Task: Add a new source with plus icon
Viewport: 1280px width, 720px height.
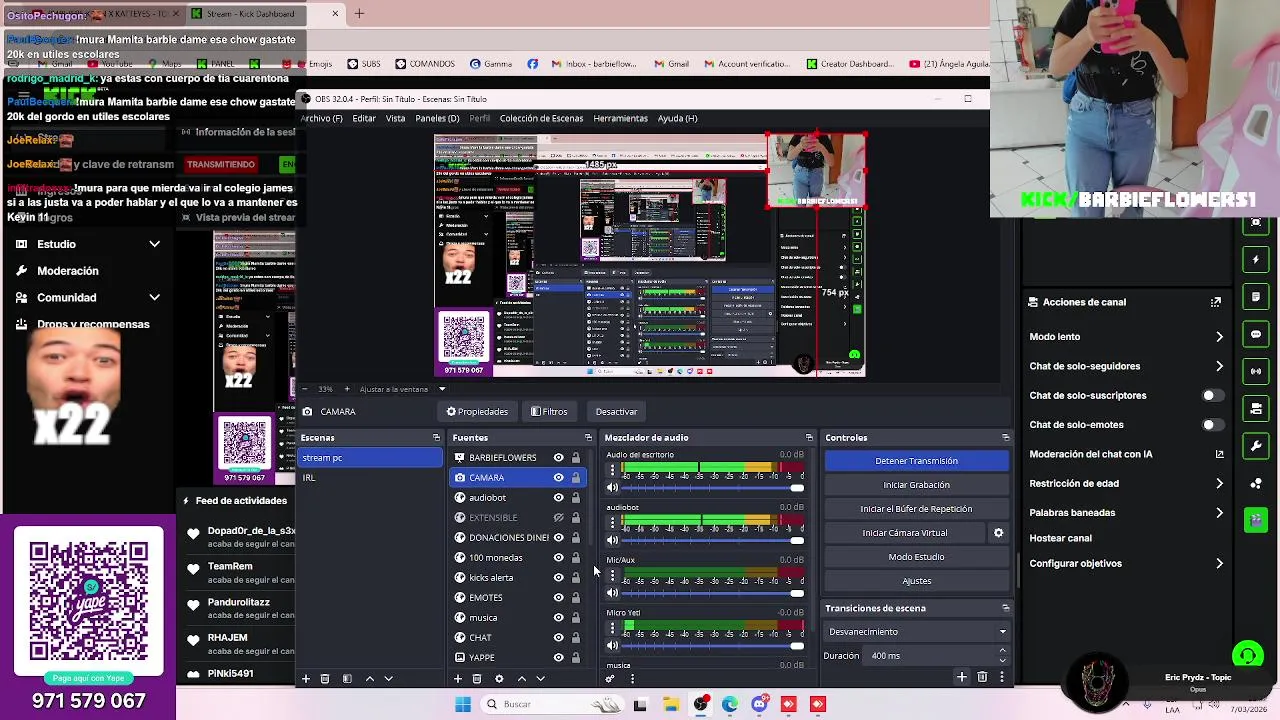Action: click(458, 679)
